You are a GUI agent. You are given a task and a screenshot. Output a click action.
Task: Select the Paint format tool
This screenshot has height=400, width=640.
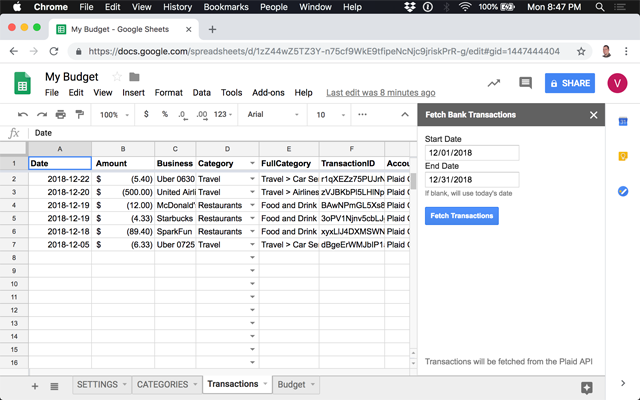(79, 115)
